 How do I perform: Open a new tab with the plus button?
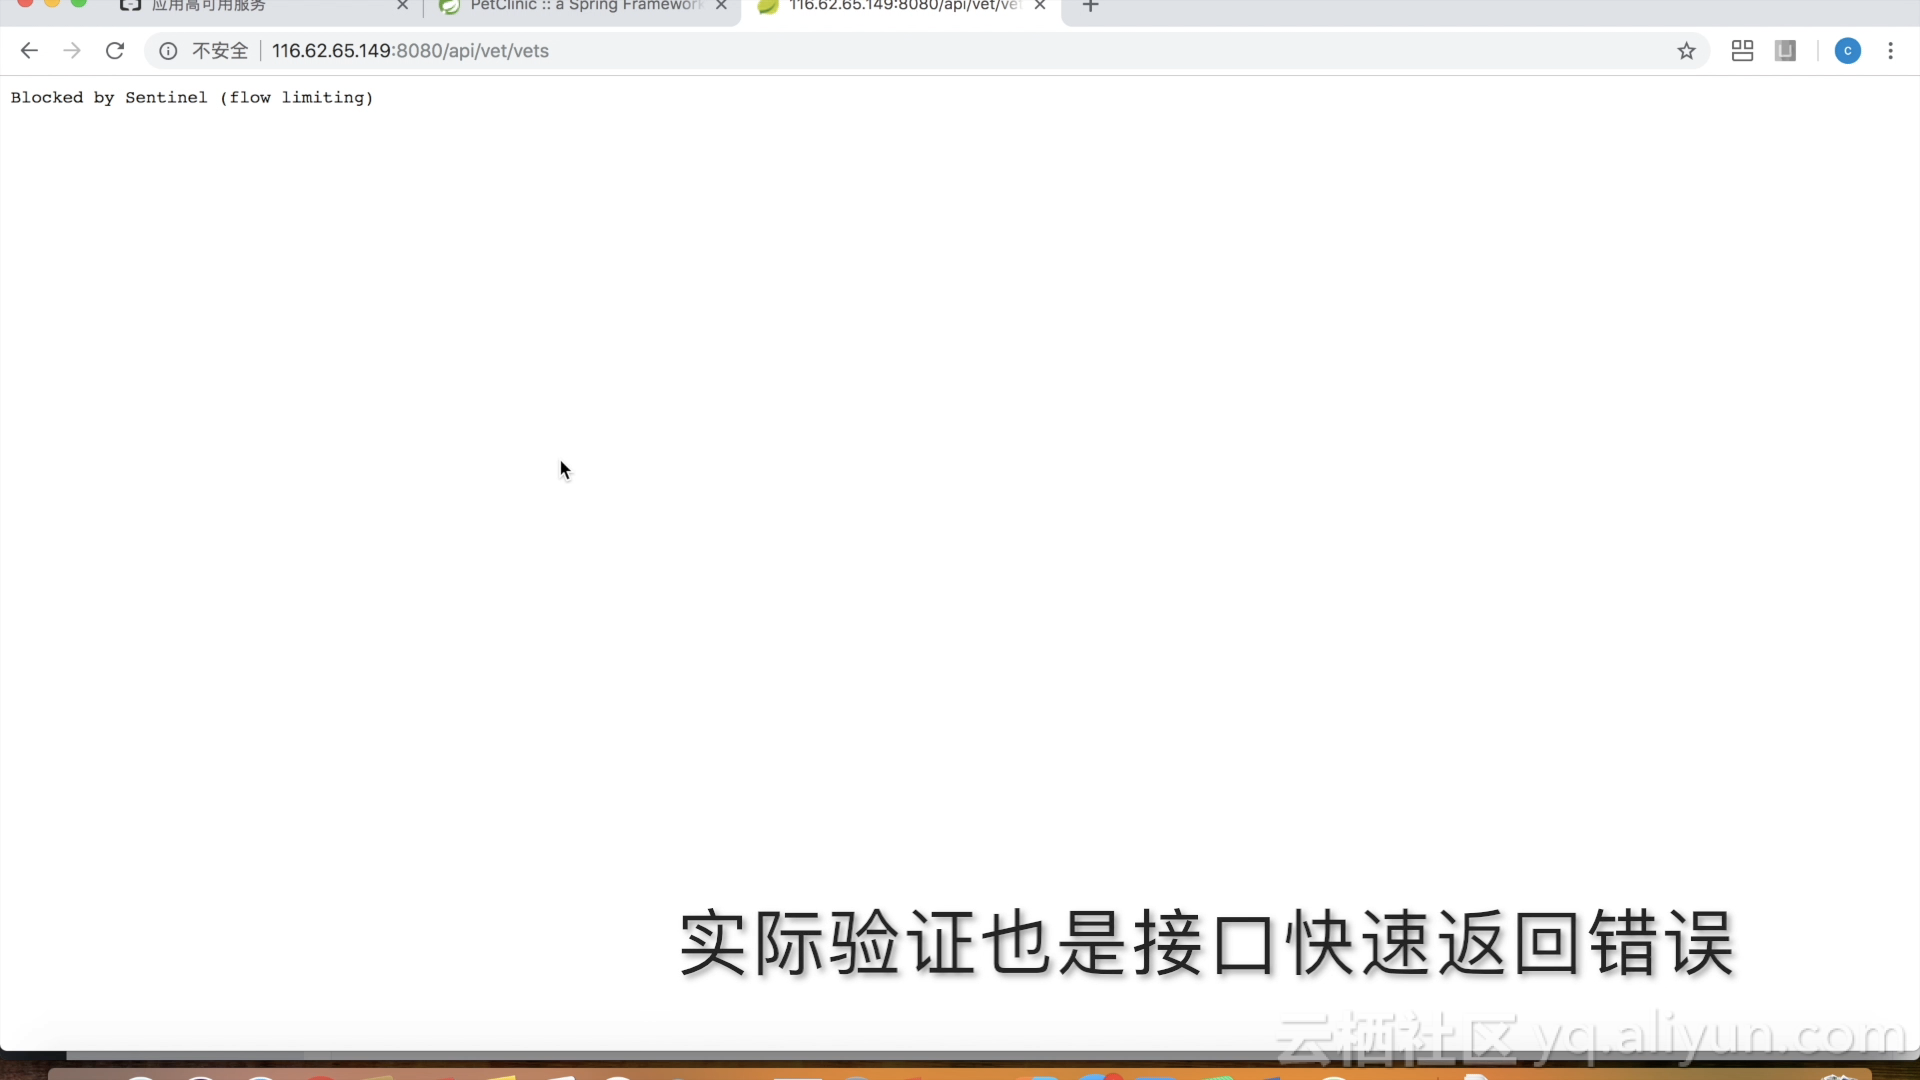click(1089, 6)
